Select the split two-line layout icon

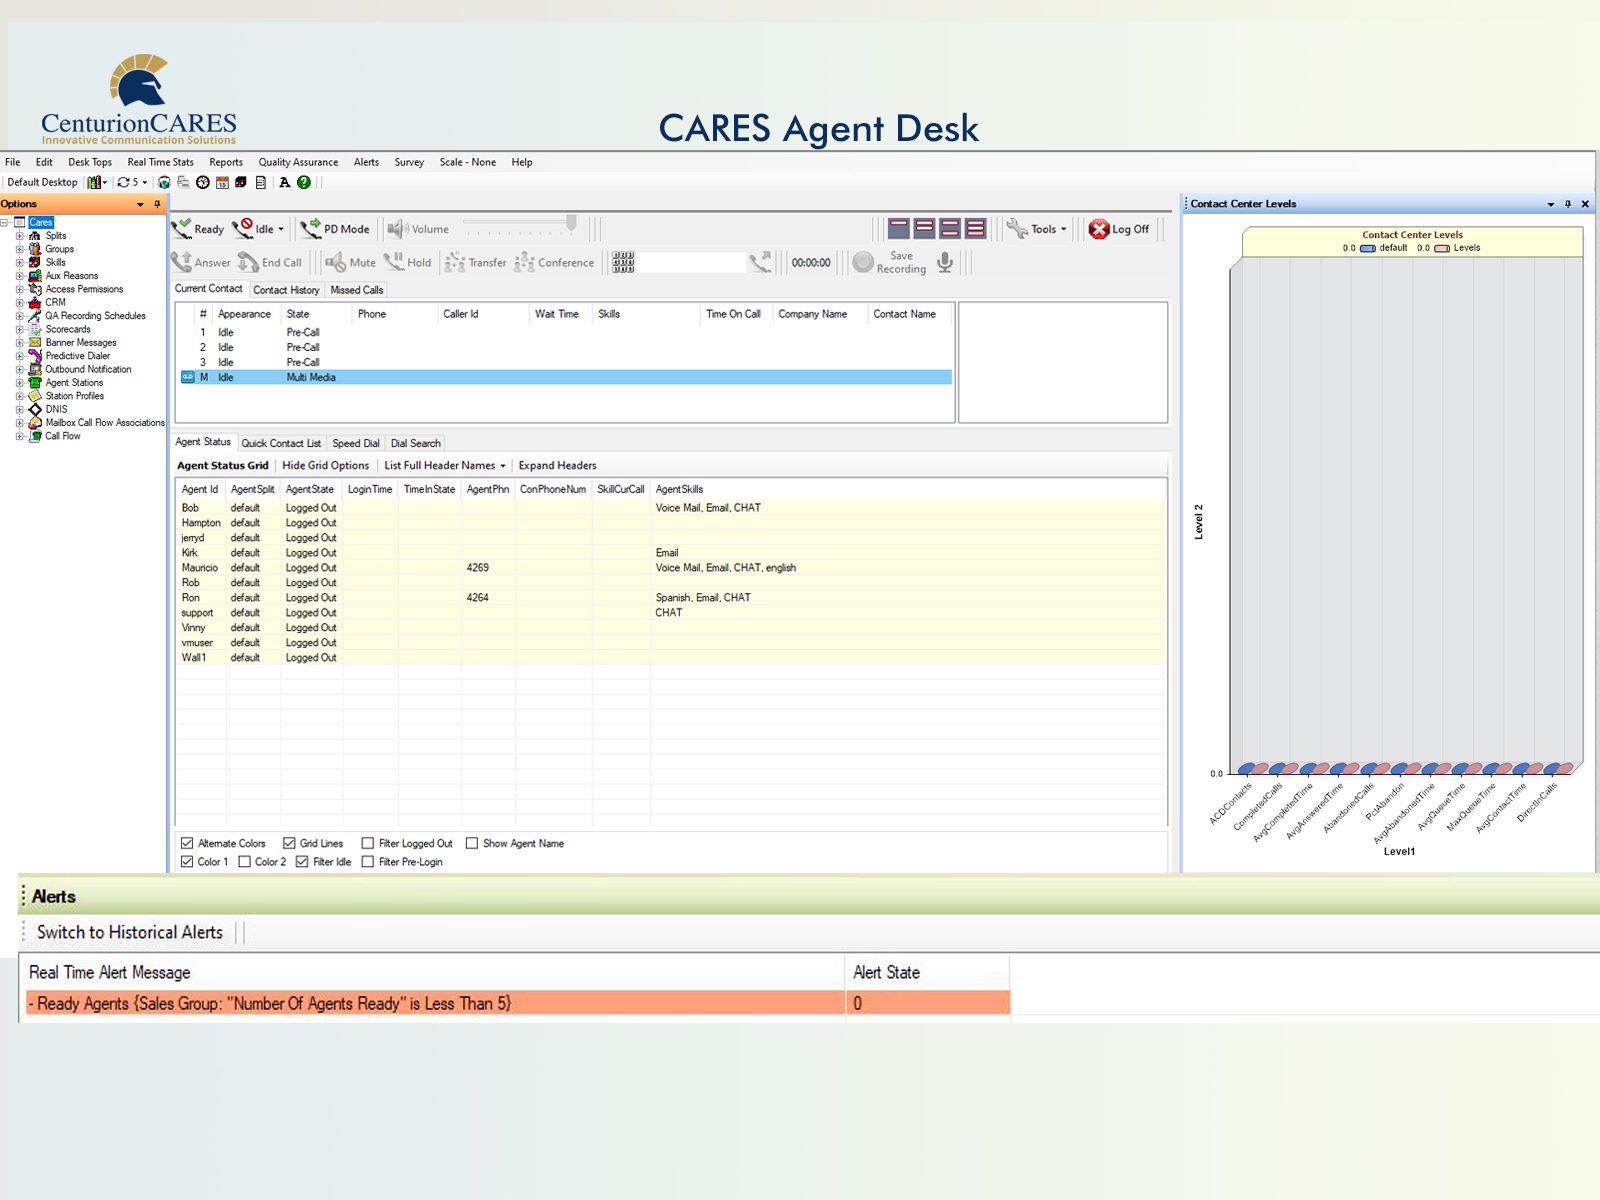click(x=950, y=229)
